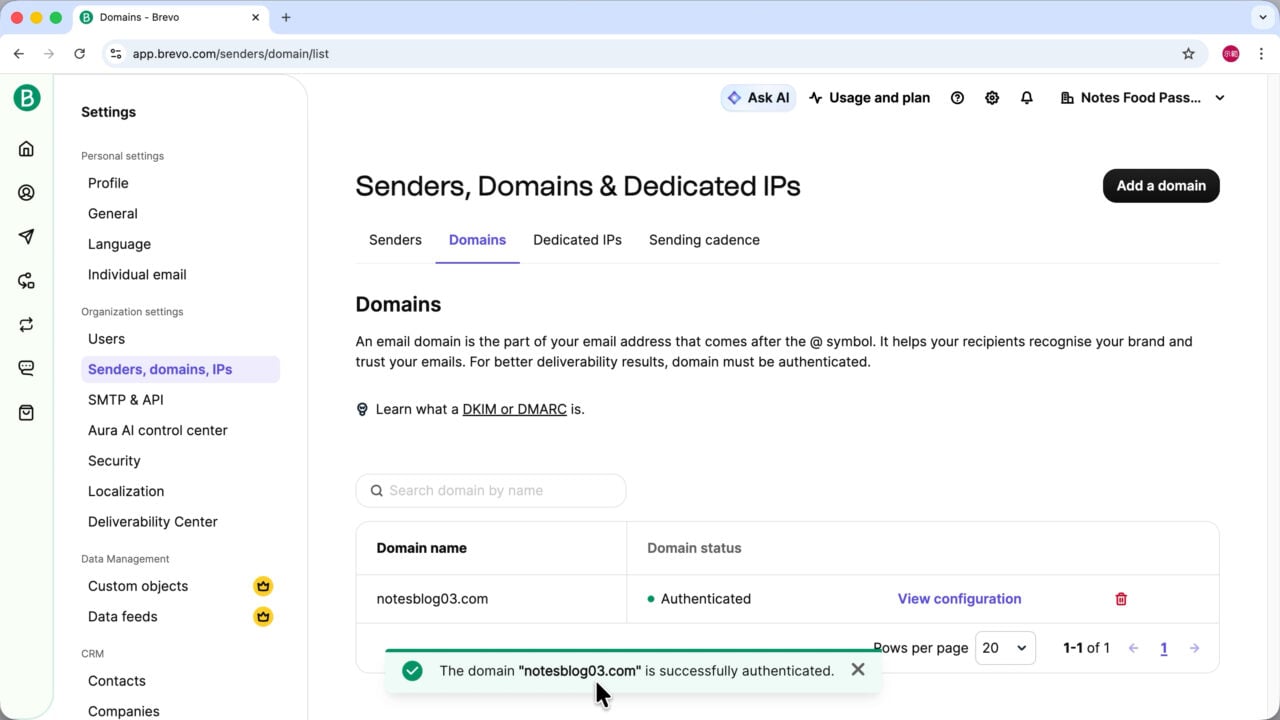Screen dimensions: 1280x720
Task: Click page number 1 in pagination
Action: point(1164,648)
